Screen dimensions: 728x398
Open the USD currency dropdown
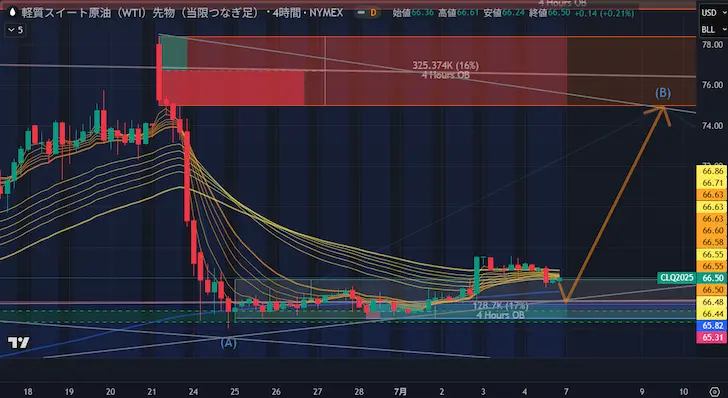(714, 13)
